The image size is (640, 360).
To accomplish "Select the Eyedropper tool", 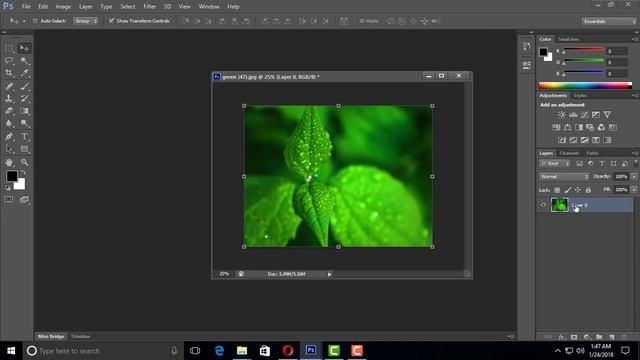I will click(24, 73).
